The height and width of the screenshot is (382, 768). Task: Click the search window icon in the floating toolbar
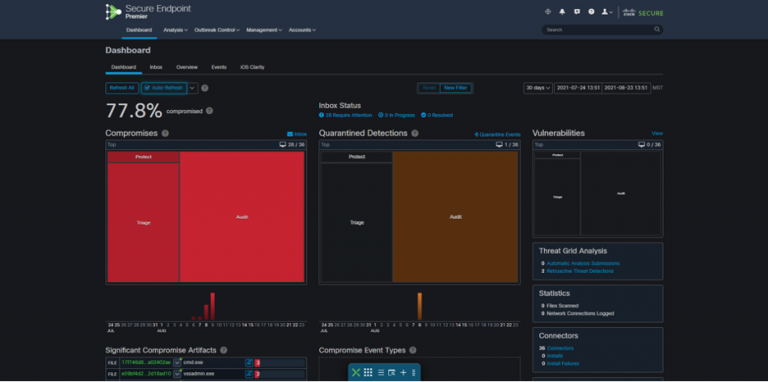click(391, 373)
